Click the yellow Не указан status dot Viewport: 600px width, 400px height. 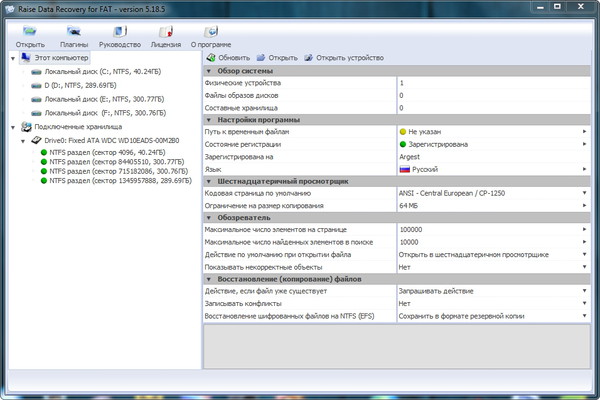(403, 132)
